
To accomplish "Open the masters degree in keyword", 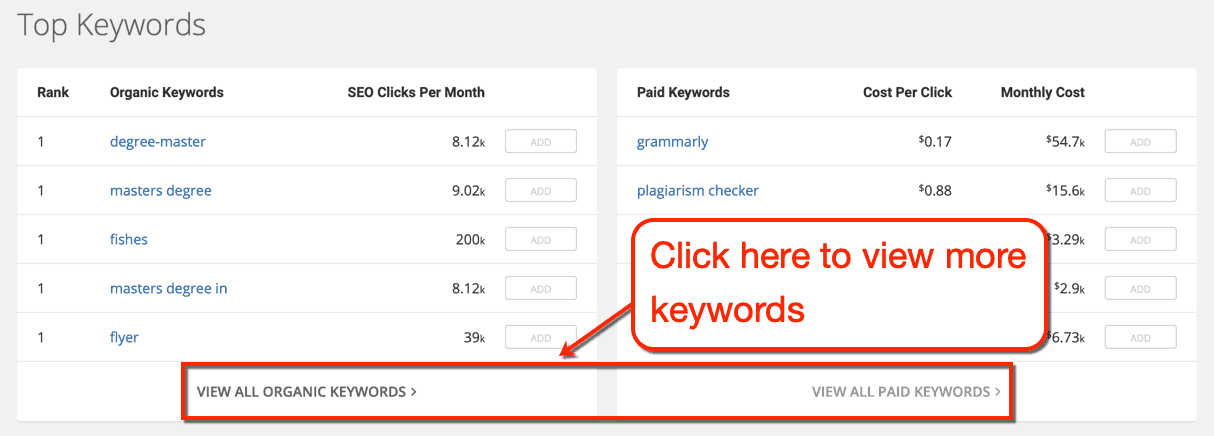I will pos(169,289).
